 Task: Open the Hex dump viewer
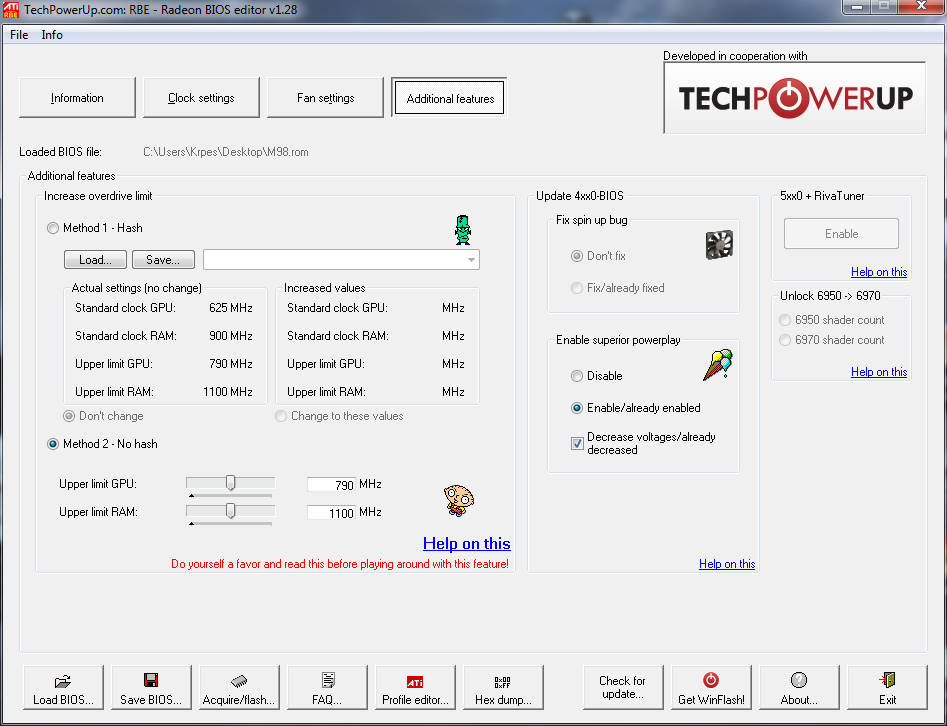tap(502, 688)
